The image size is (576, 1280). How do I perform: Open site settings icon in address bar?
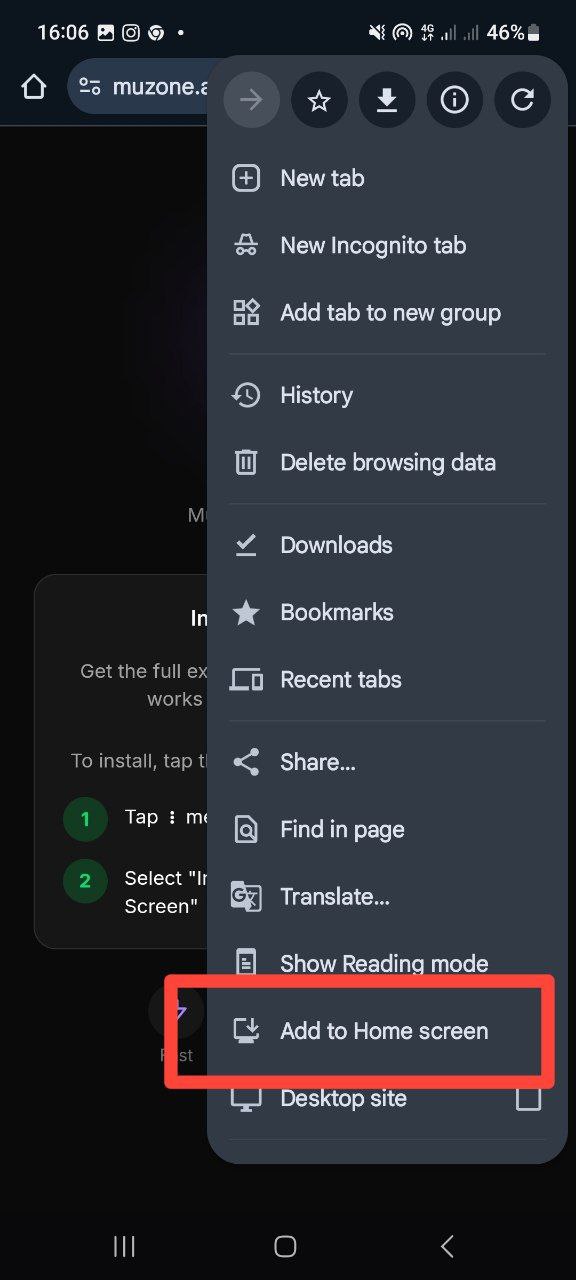click(x=90, y=87)
